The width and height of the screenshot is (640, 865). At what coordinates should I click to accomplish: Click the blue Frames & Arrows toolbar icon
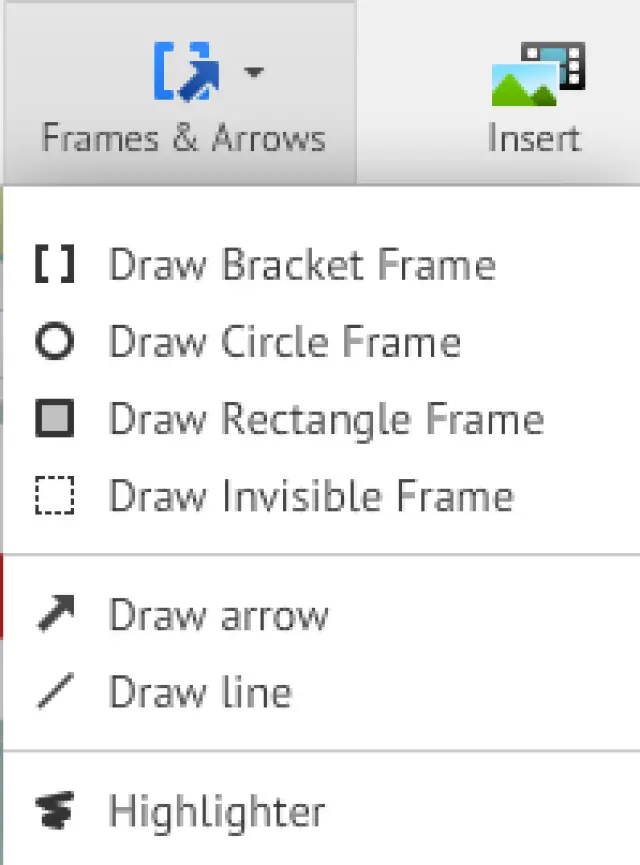[x=185, y=72]
